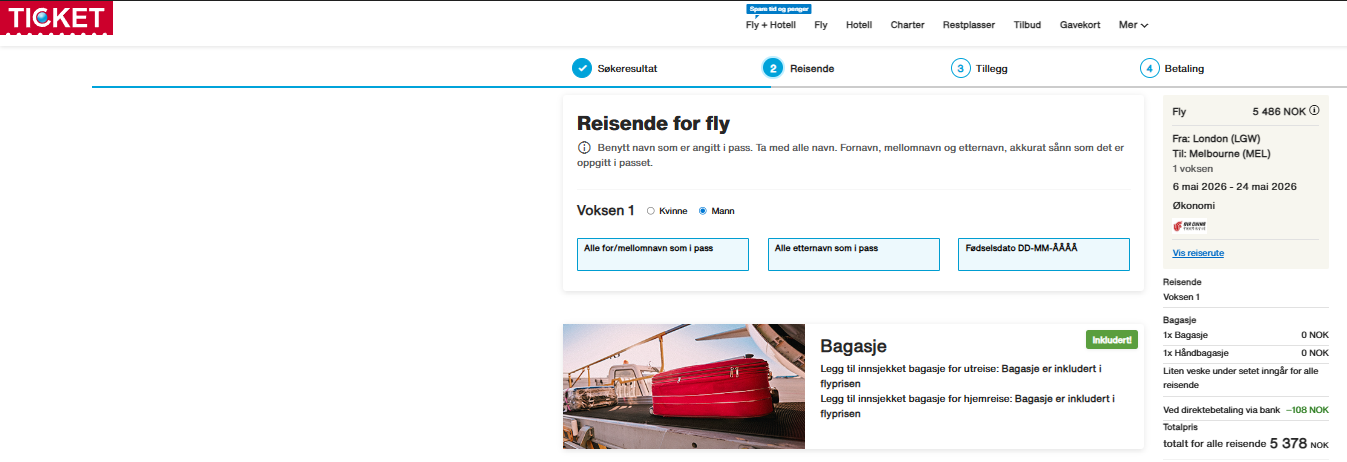Open the Fly menu item
1347x462 pixels.
(x=821, y=25)
